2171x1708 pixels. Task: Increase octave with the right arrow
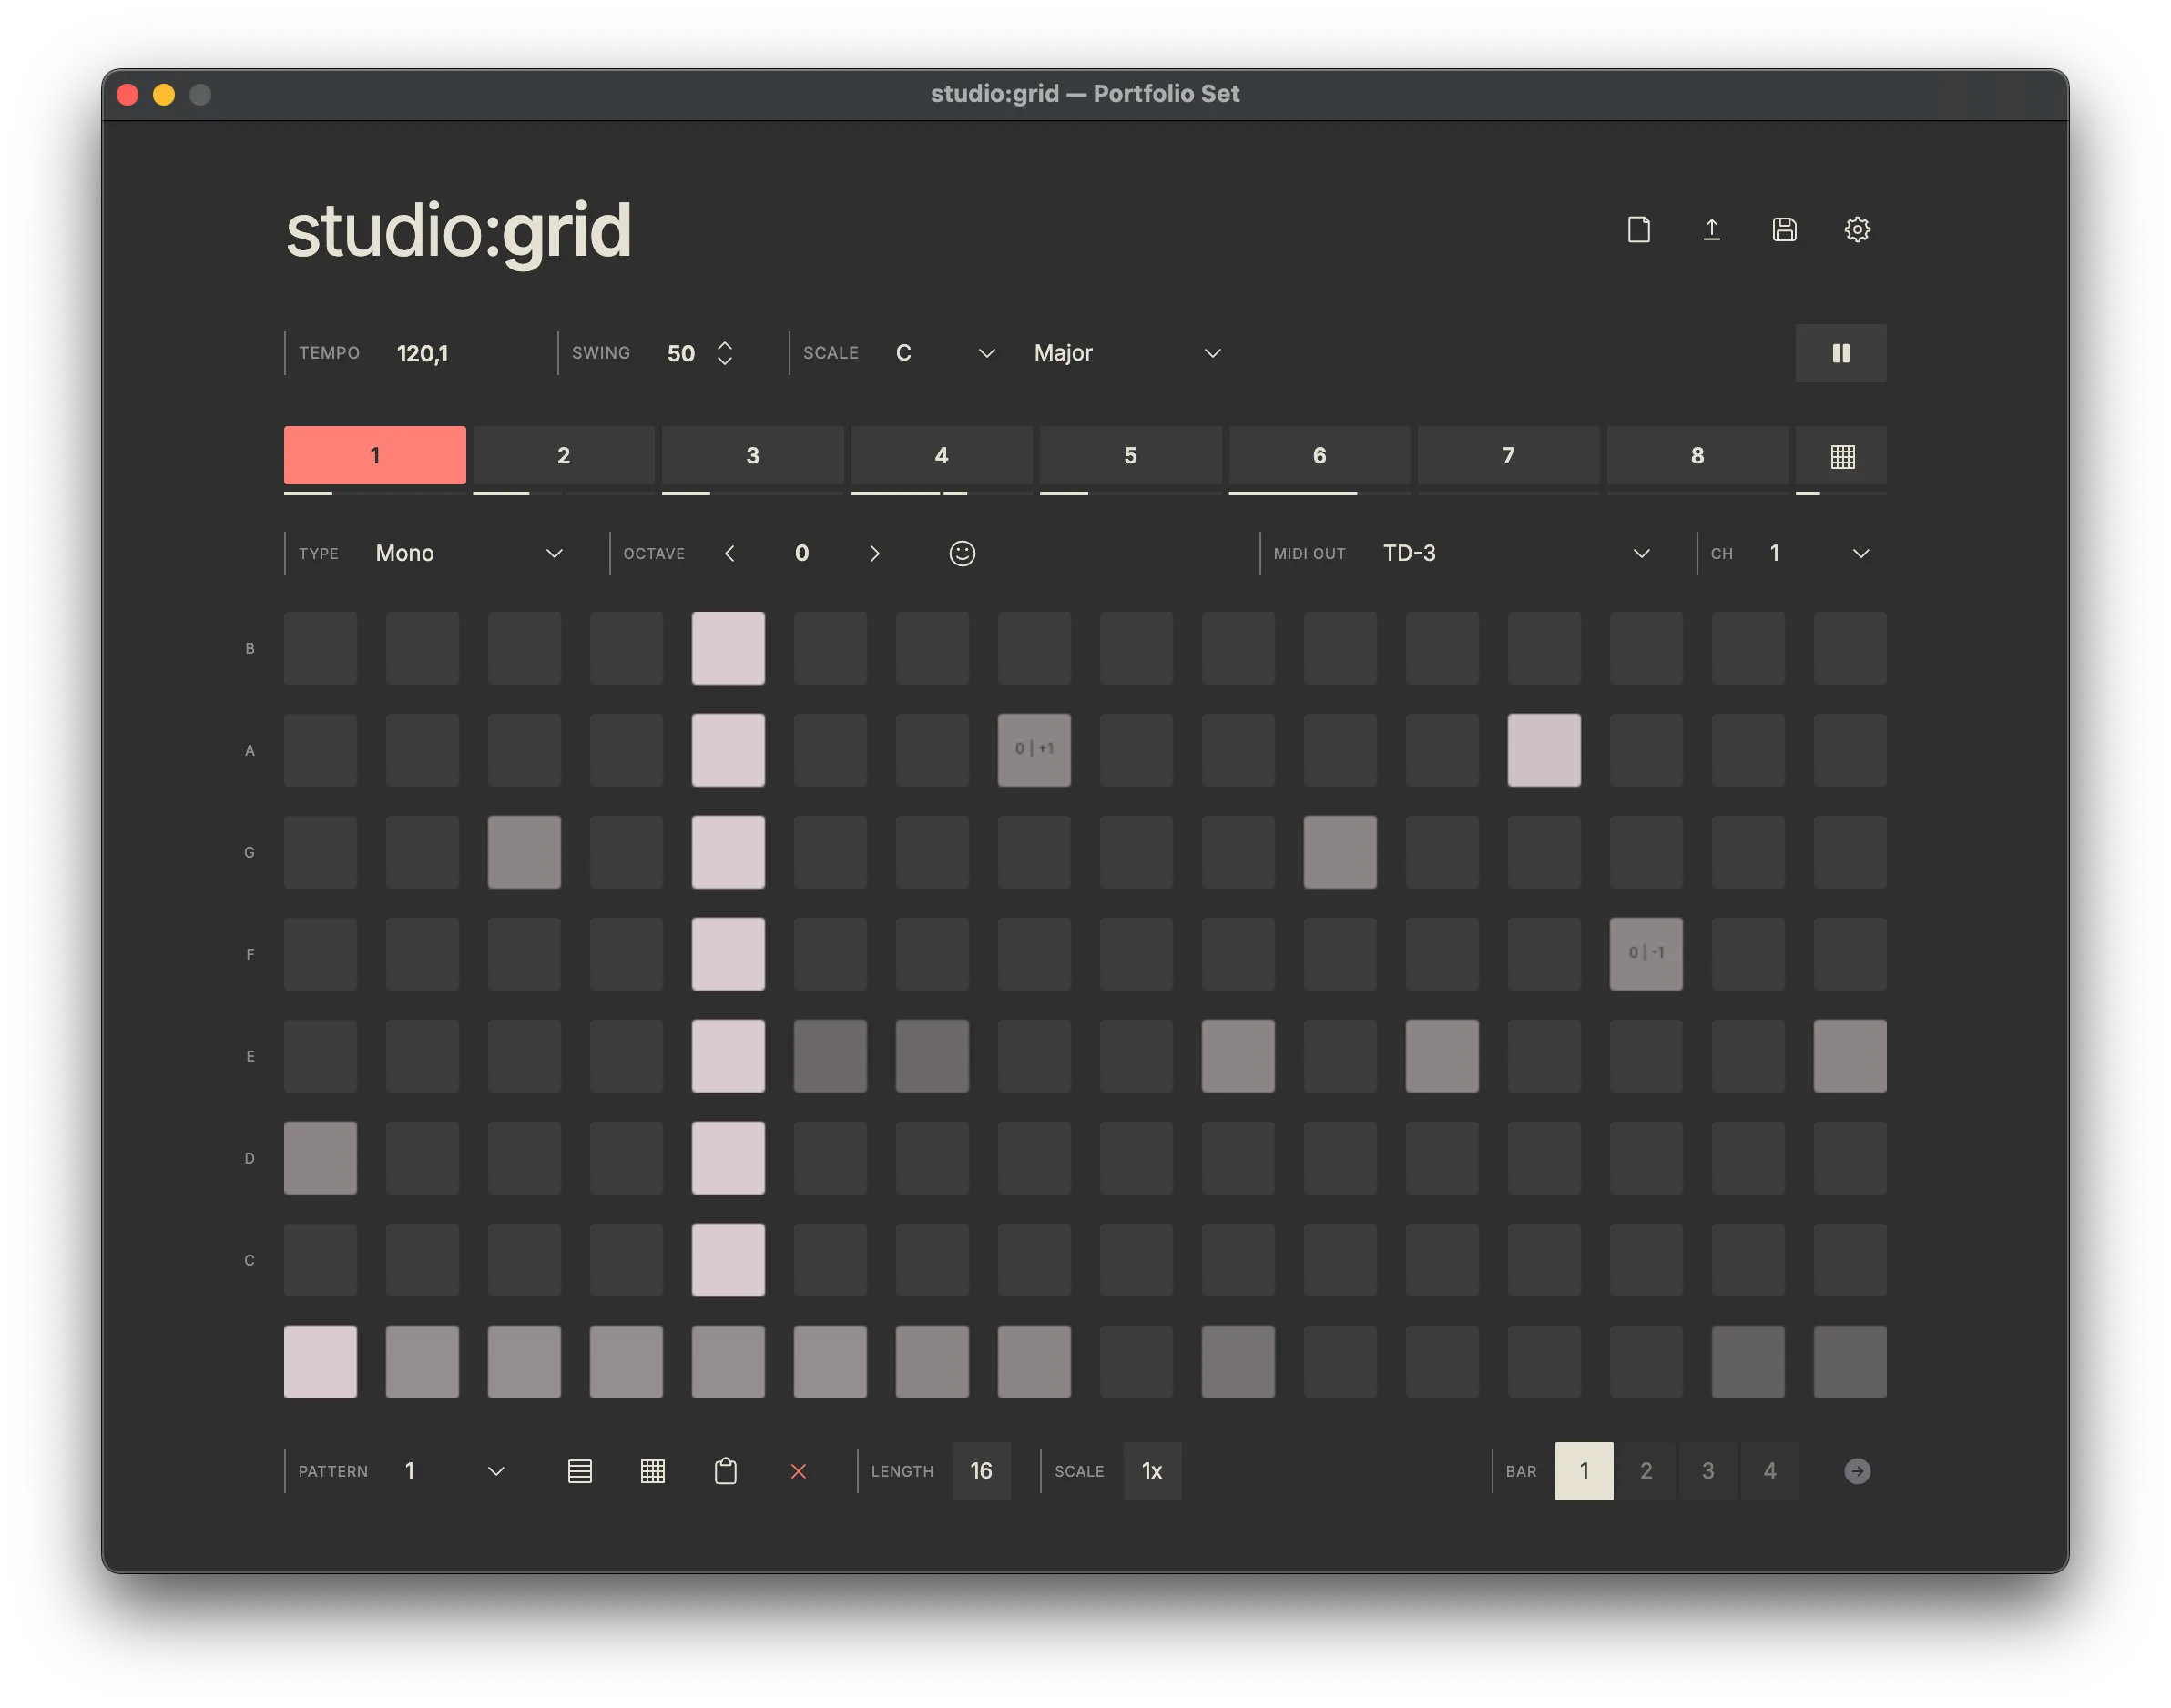875,553
